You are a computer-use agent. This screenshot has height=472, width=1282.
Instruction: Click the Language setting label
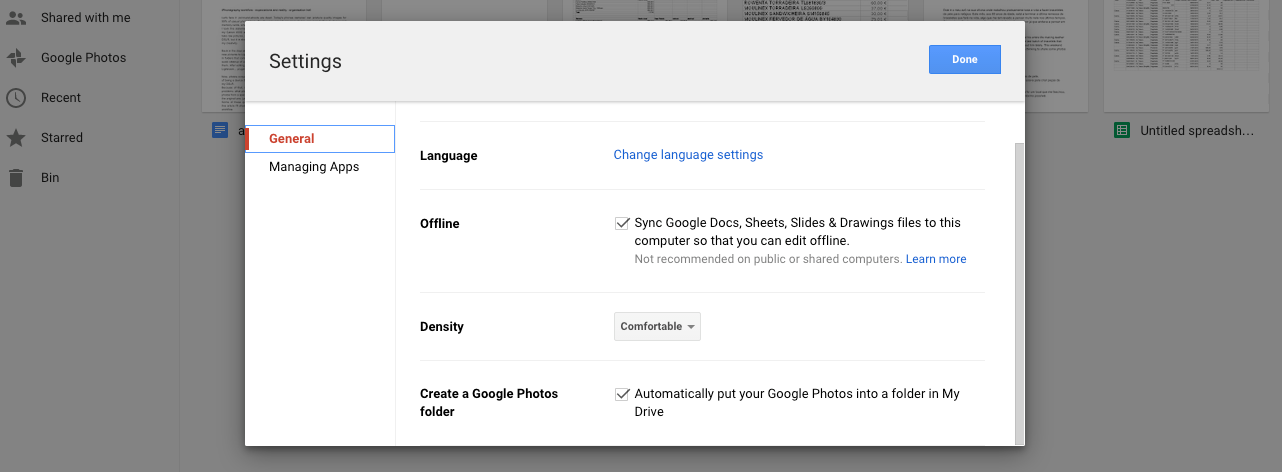click(449, 156)
